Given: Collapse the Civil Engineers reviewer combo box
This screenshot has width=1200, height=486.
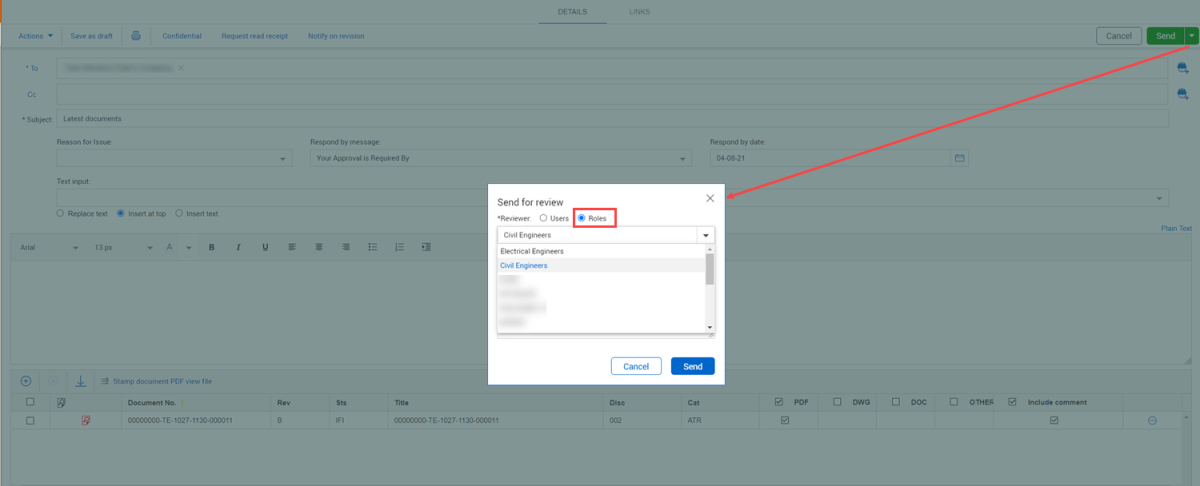Looking at the screenshot, I should point(706,235).
